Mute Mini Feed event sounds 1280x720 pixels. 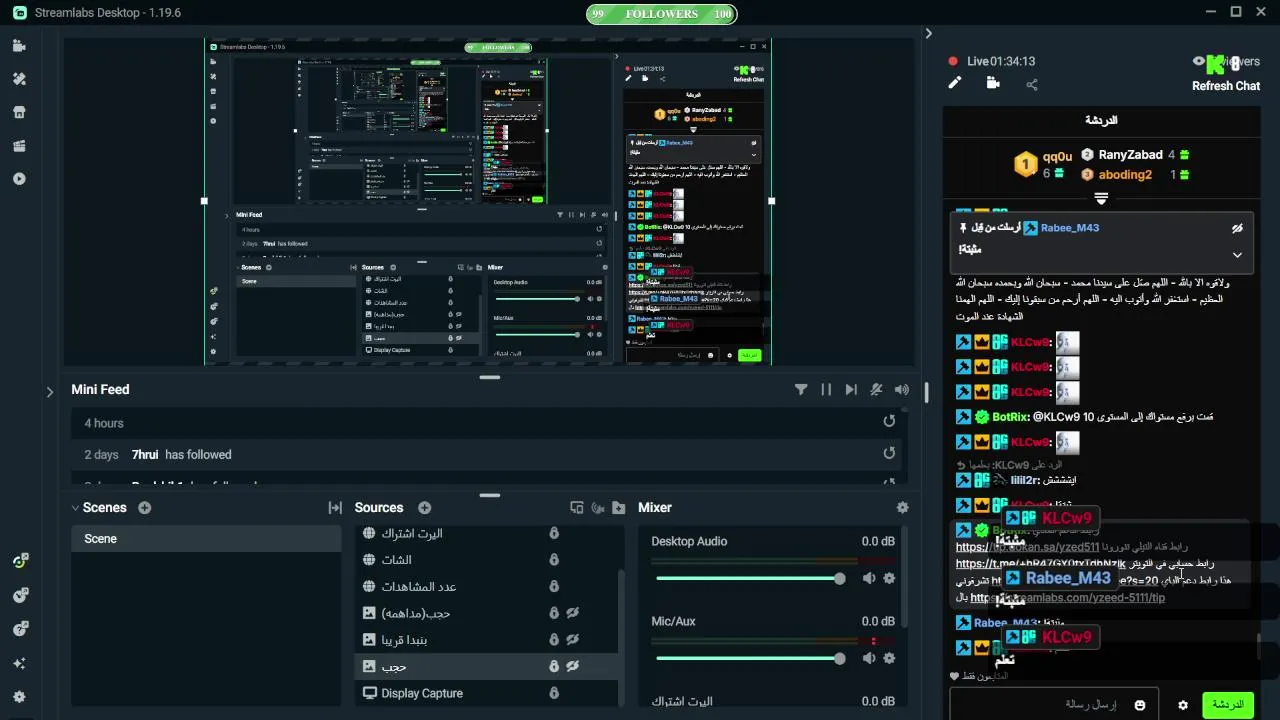876,390
